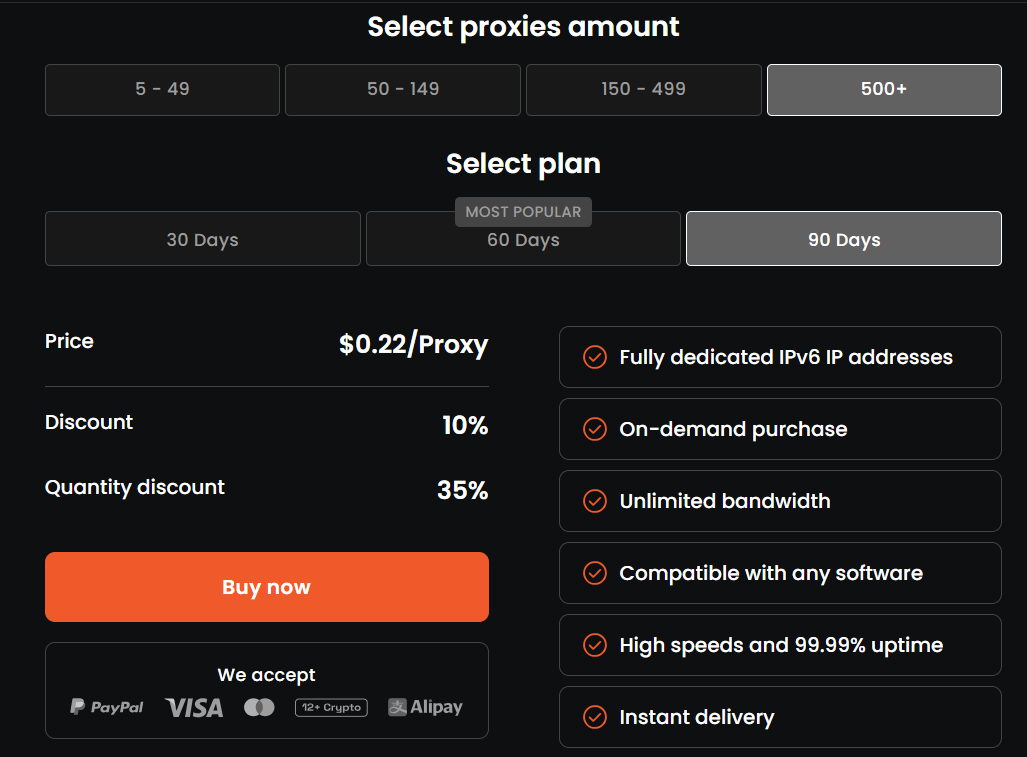1027x757 pixels.
Task: Click checkmark icon beside Instant delivery
Action: point(595,717)
